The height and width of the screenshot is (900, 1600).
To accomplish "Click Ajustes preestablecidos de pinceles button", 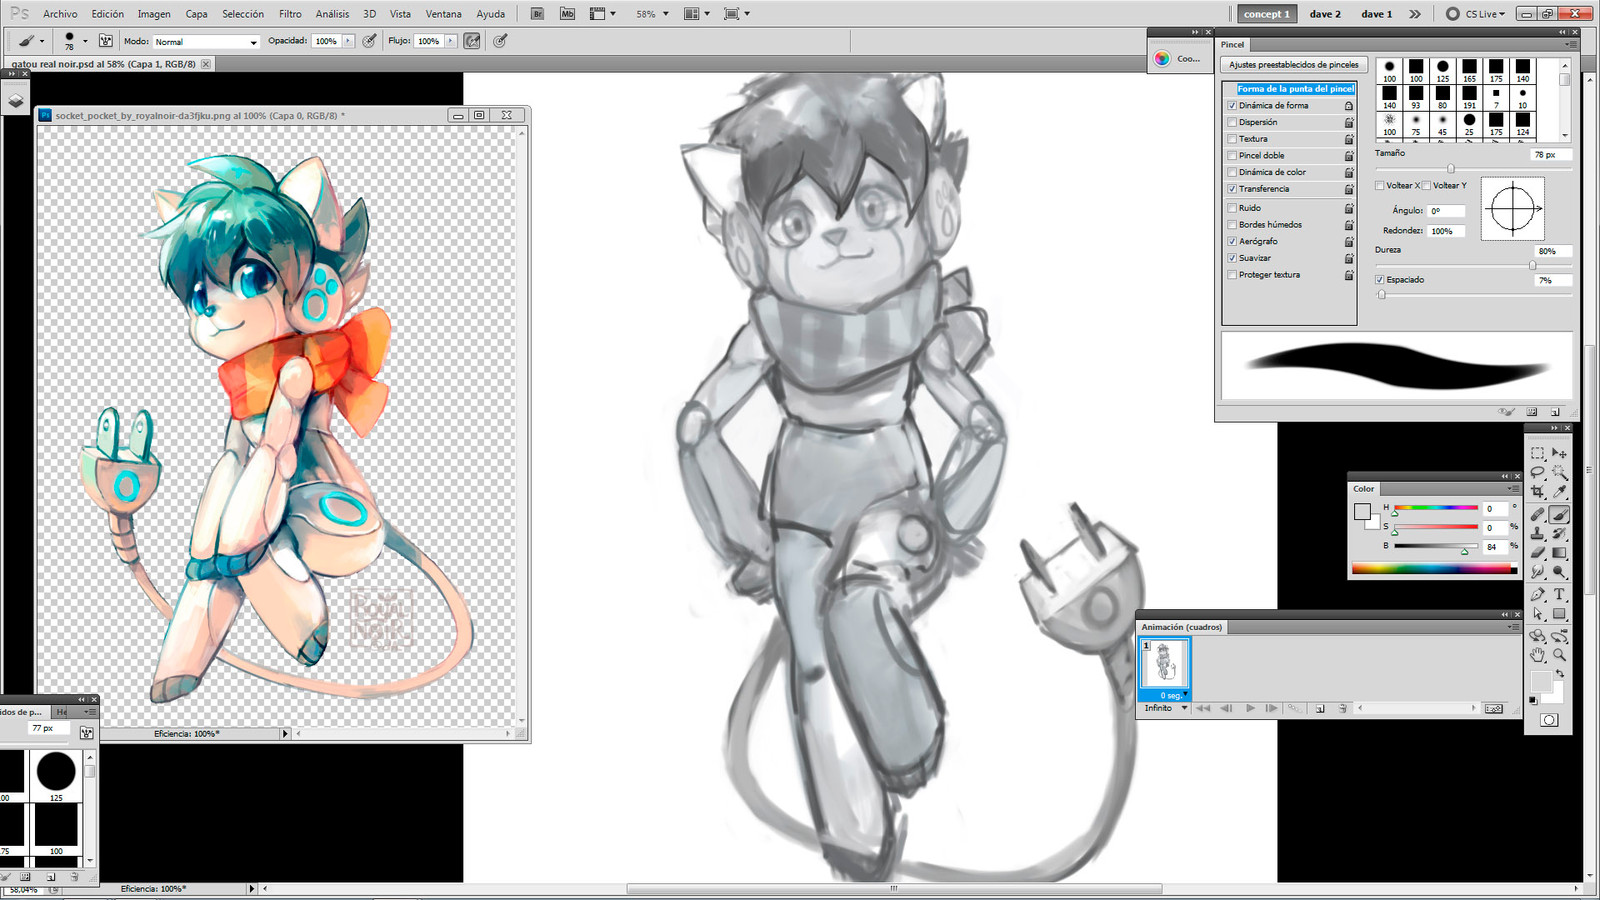I will pyautogui.click(x=1294, y=65).
